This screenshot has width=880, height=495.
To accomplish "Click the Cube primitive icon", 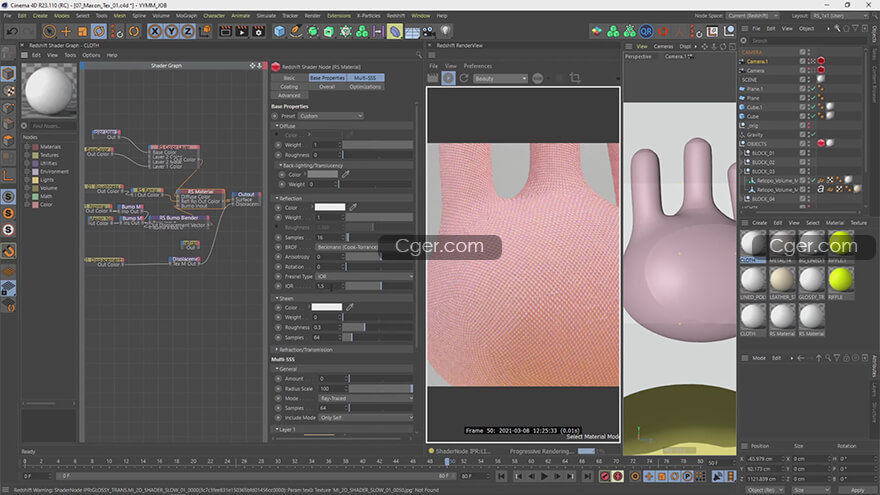I will 279,31.
